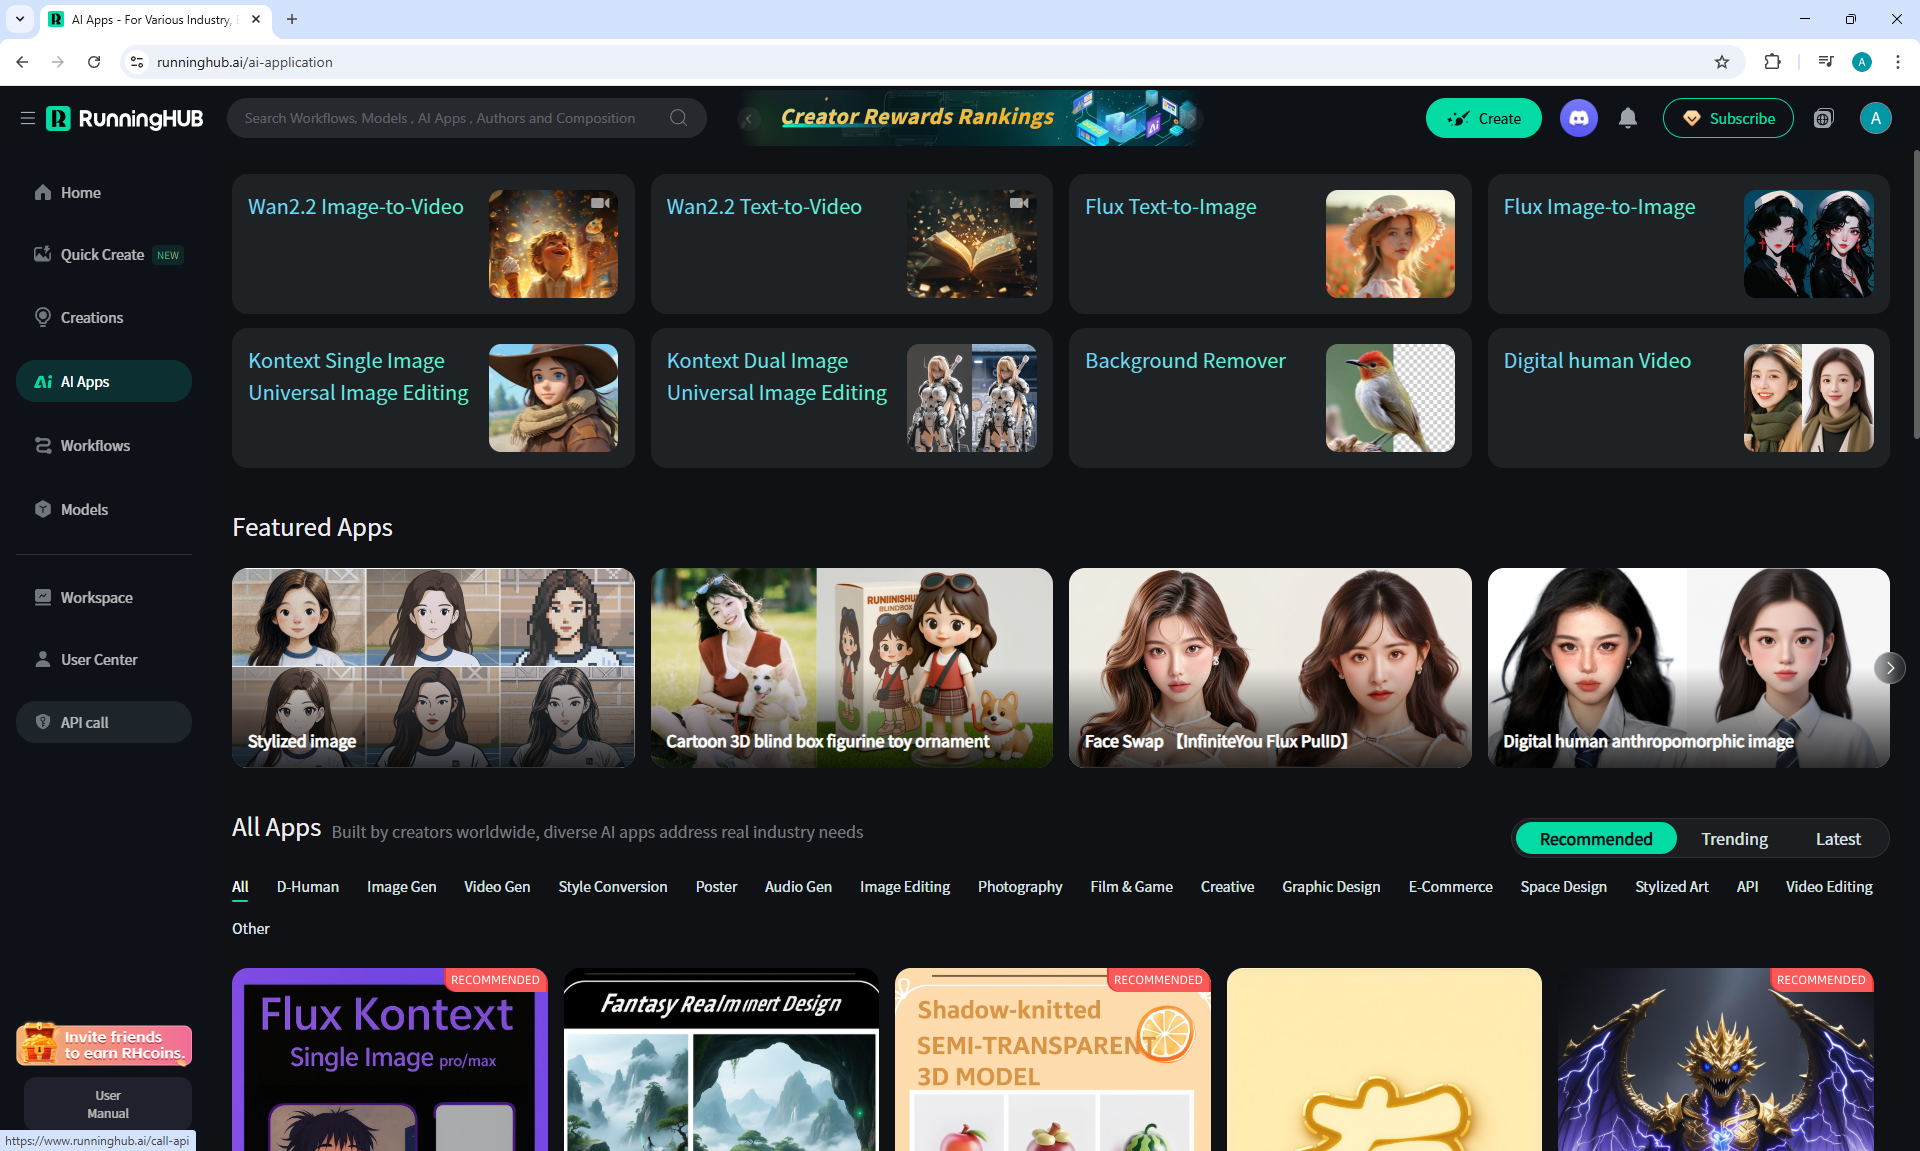Bookmark this page with the star icon
This screenshot has width=1920, height=1151.
point(1721,62)
